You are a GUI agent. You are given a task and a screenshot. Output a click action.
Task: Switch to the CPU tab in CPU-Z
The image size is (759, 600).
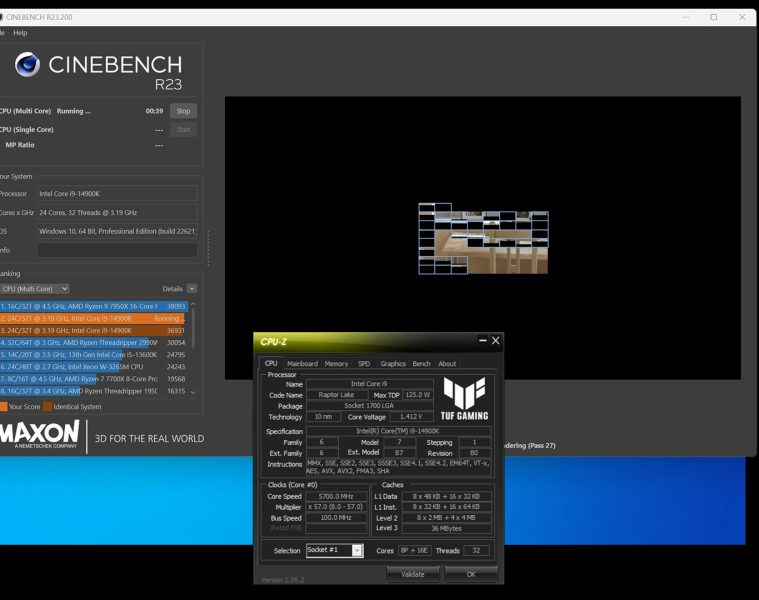(271, 363)
